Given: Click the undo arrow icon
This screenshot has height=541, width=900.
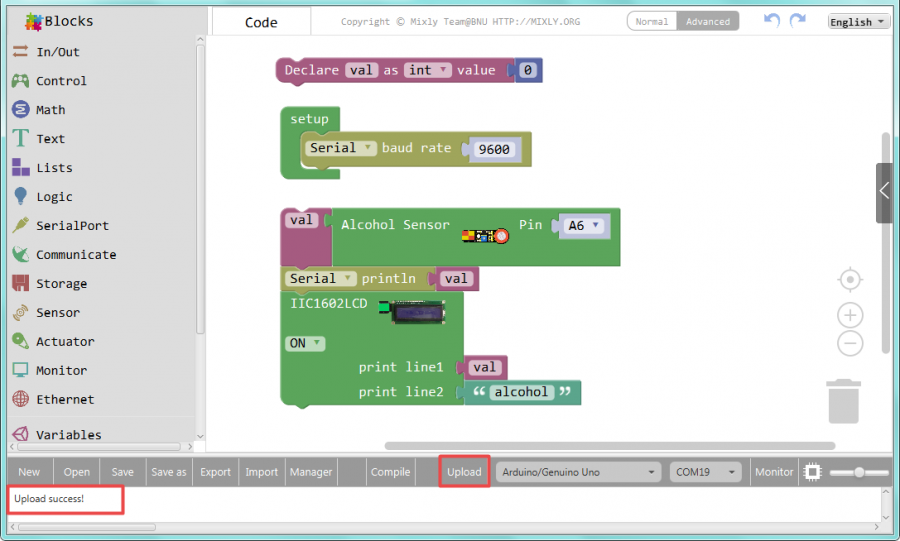Looking at the screenshot, I should (x=772, y=21).
